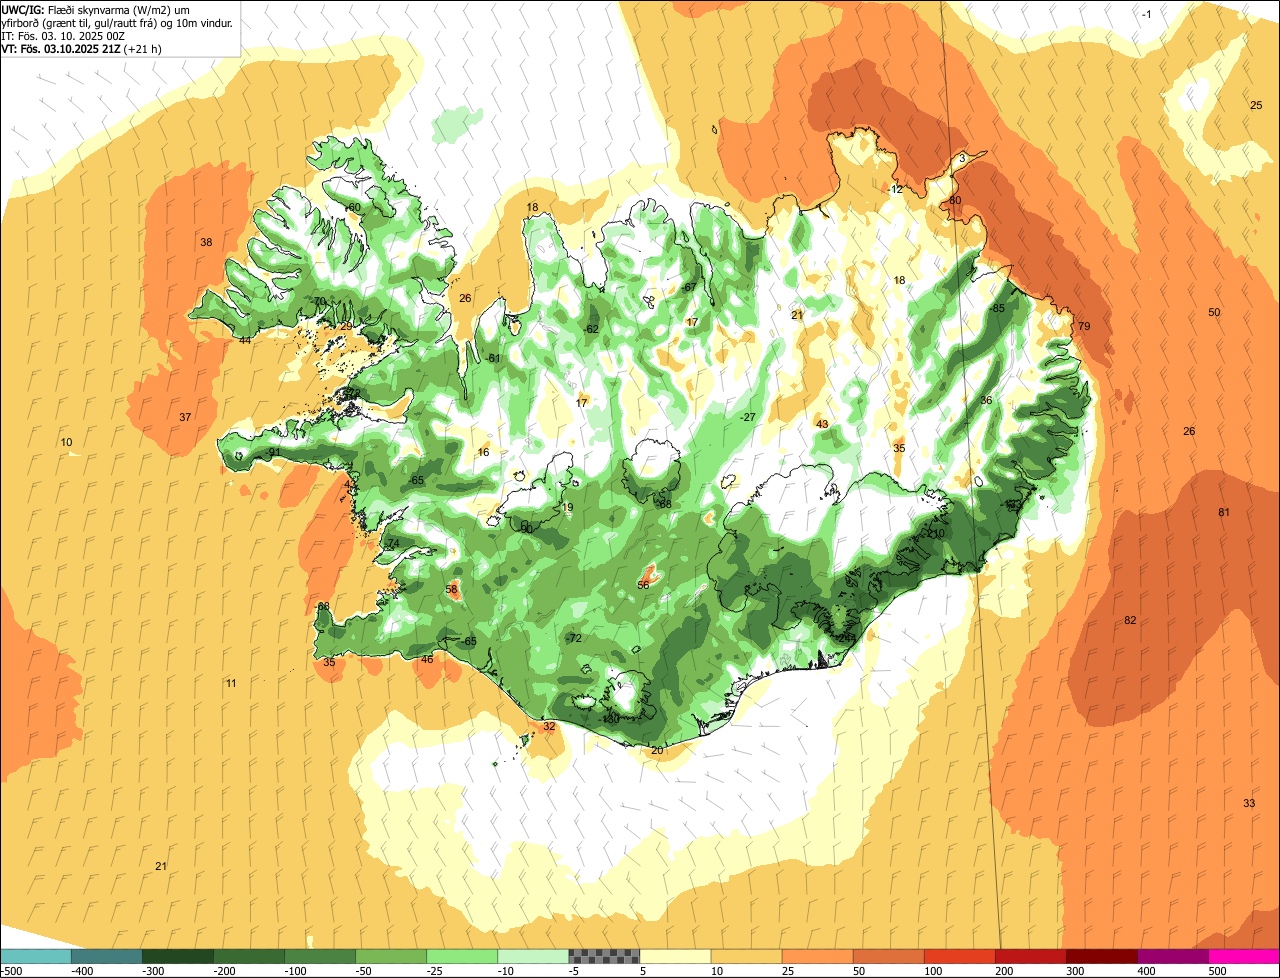Click the "-85" value on the map
This screenshot has height=978, width=1280.
(995, 308)
